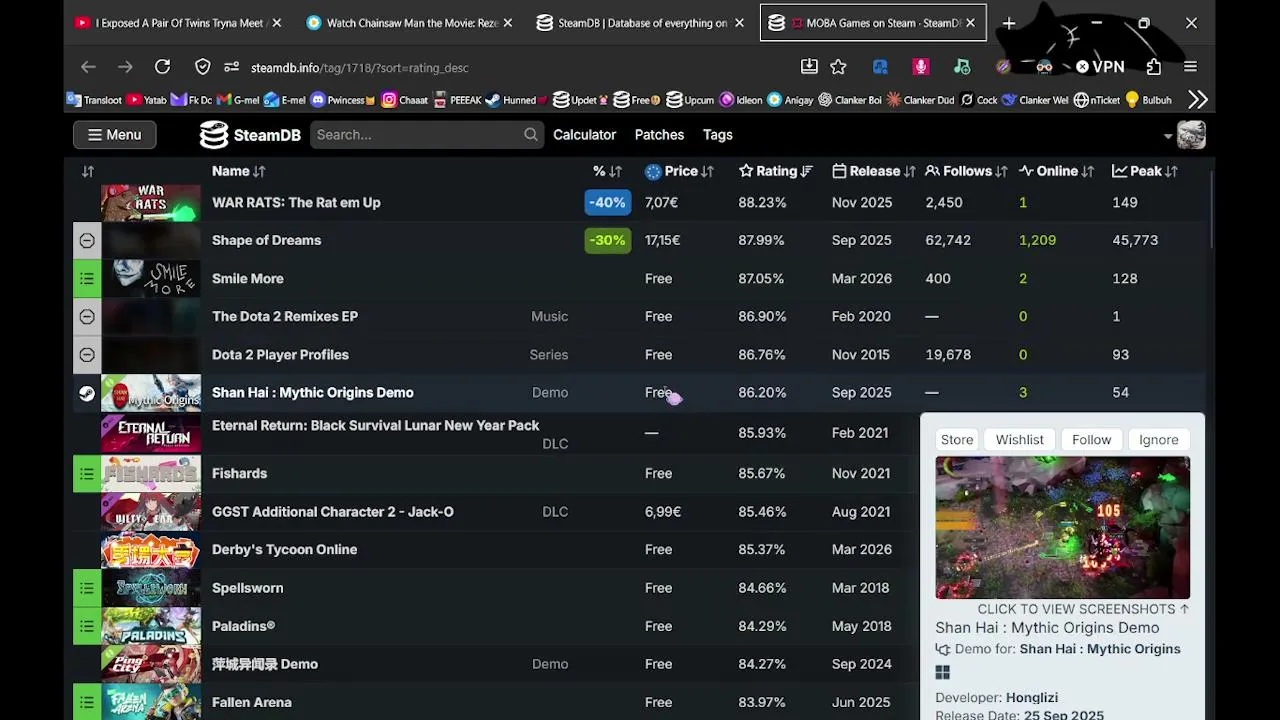This screenshot has height=720, width=1280.
Task: Click the Steam icon beside Shan Hai row
Action: click(87, 393)
